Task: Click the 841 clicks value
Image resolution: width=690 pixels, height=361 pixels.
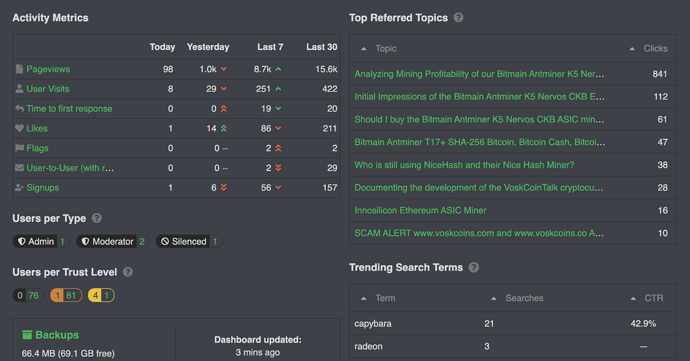Action: (x=660, y=74)
